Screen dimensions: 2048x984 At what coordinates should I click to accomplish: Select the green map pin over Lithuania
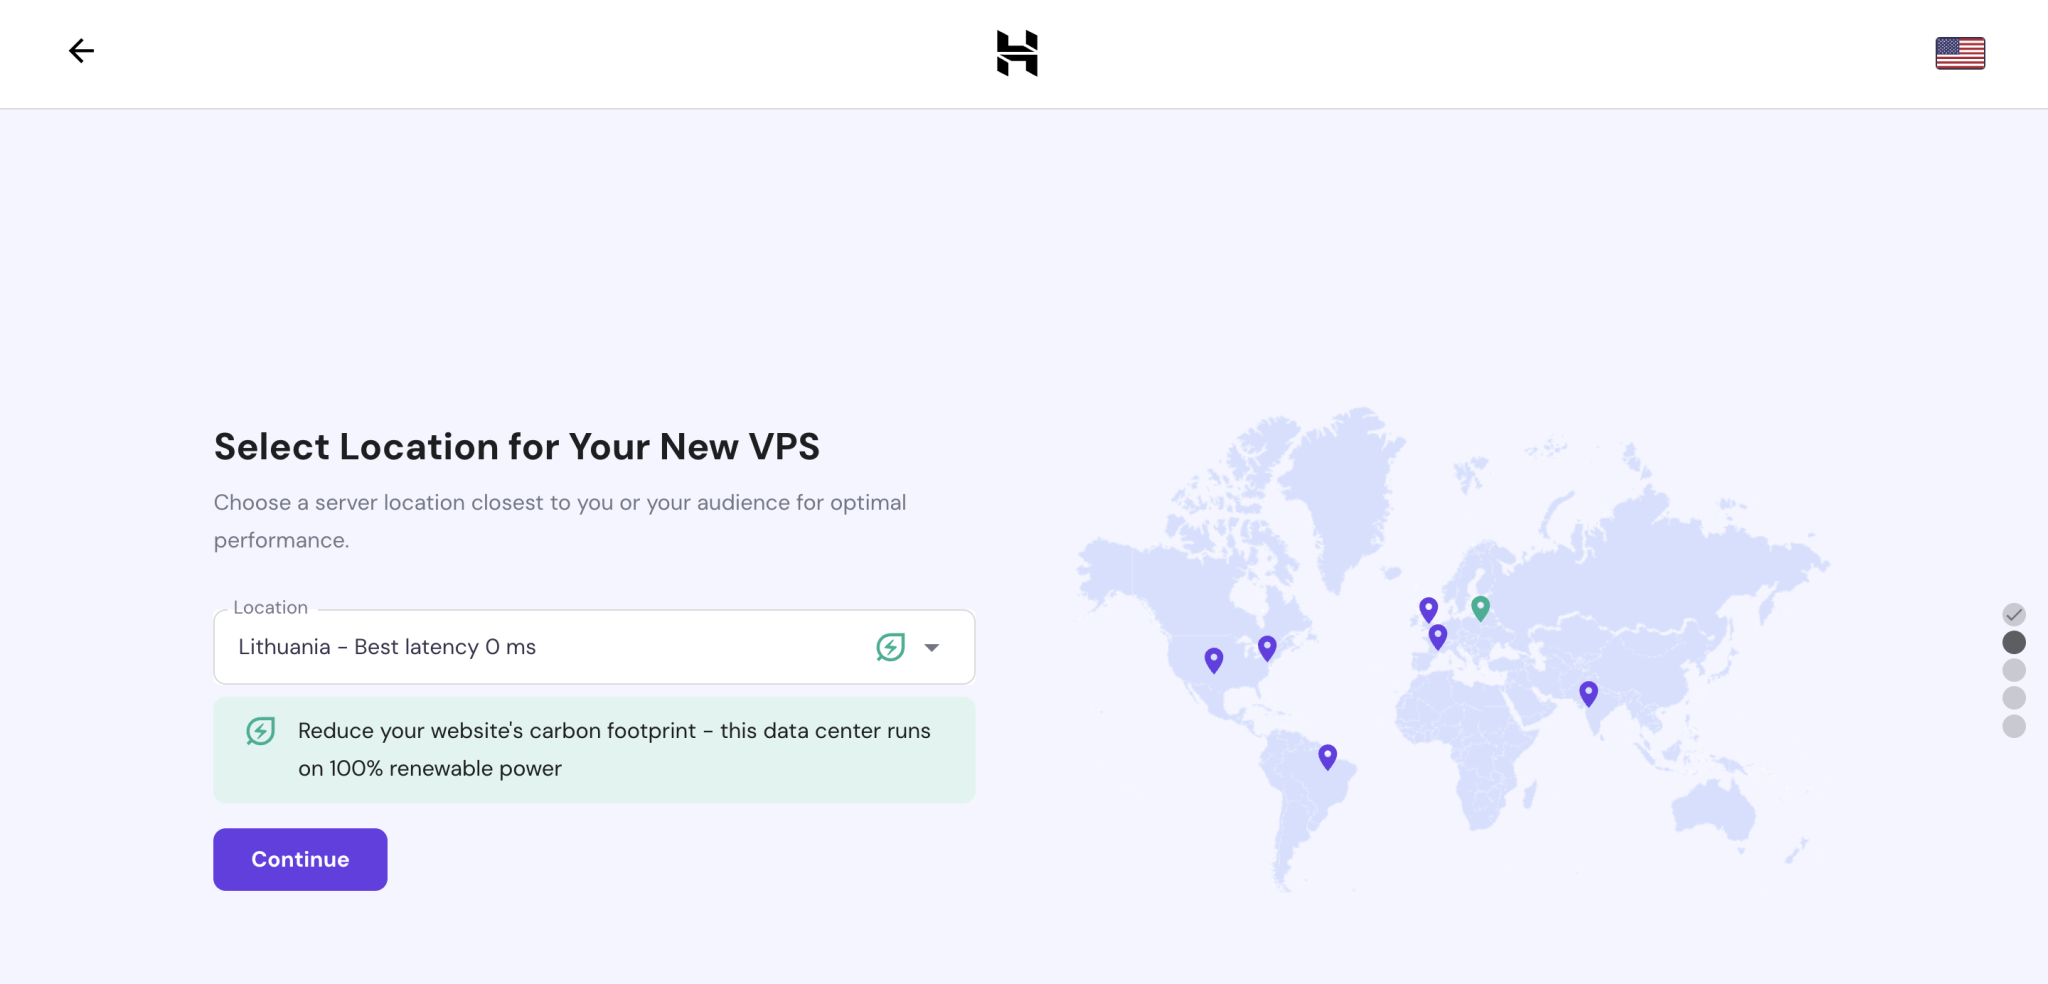point(1480,606)
